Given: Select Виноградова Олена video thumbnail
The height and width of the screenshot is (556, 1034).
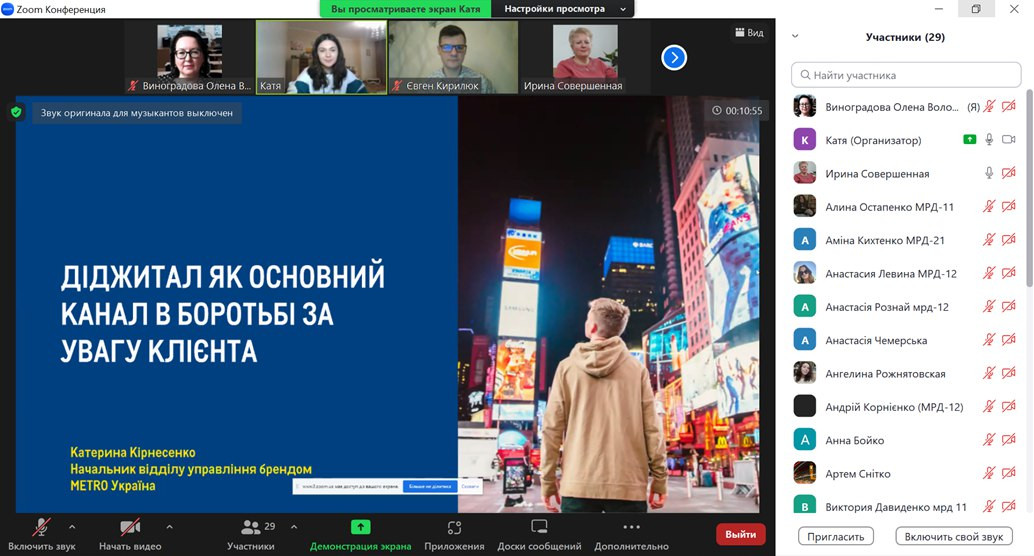Looking at the screenshot, I should tap(189, 57).
